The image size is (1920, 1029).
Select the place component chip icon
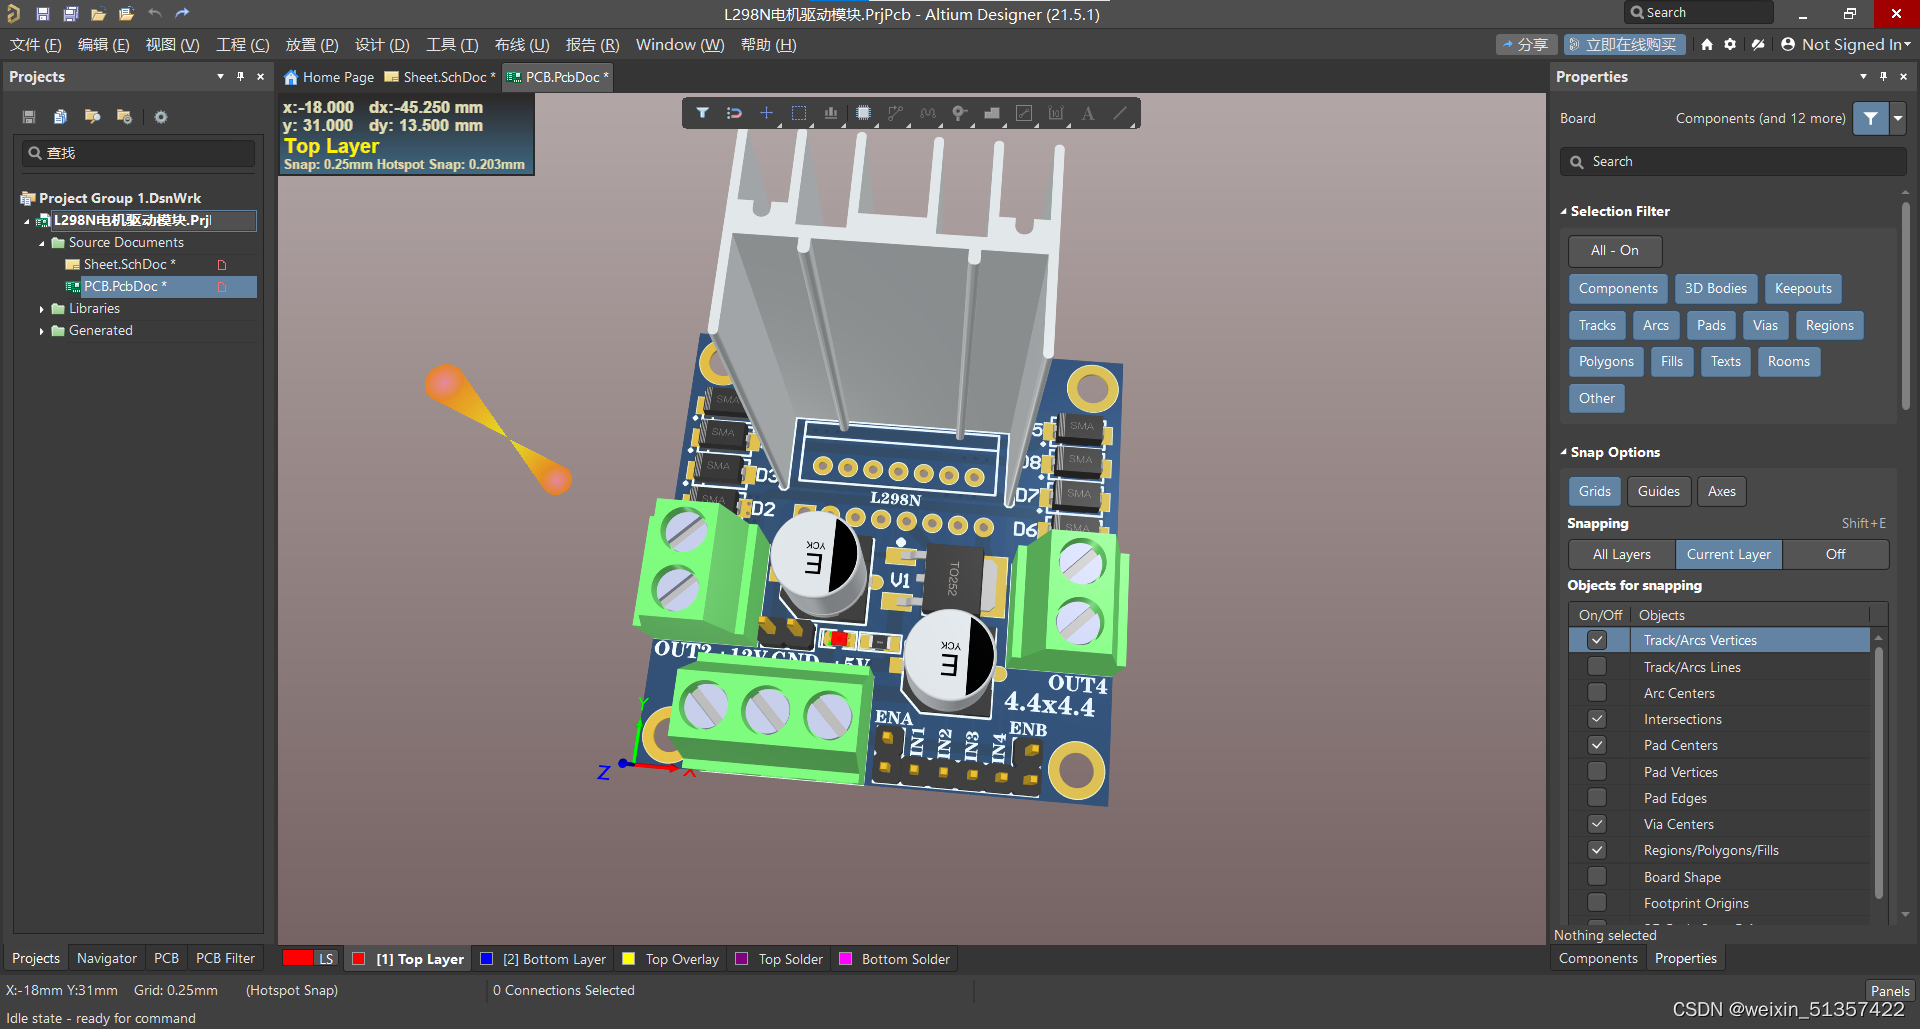click(x=863, y=113)
